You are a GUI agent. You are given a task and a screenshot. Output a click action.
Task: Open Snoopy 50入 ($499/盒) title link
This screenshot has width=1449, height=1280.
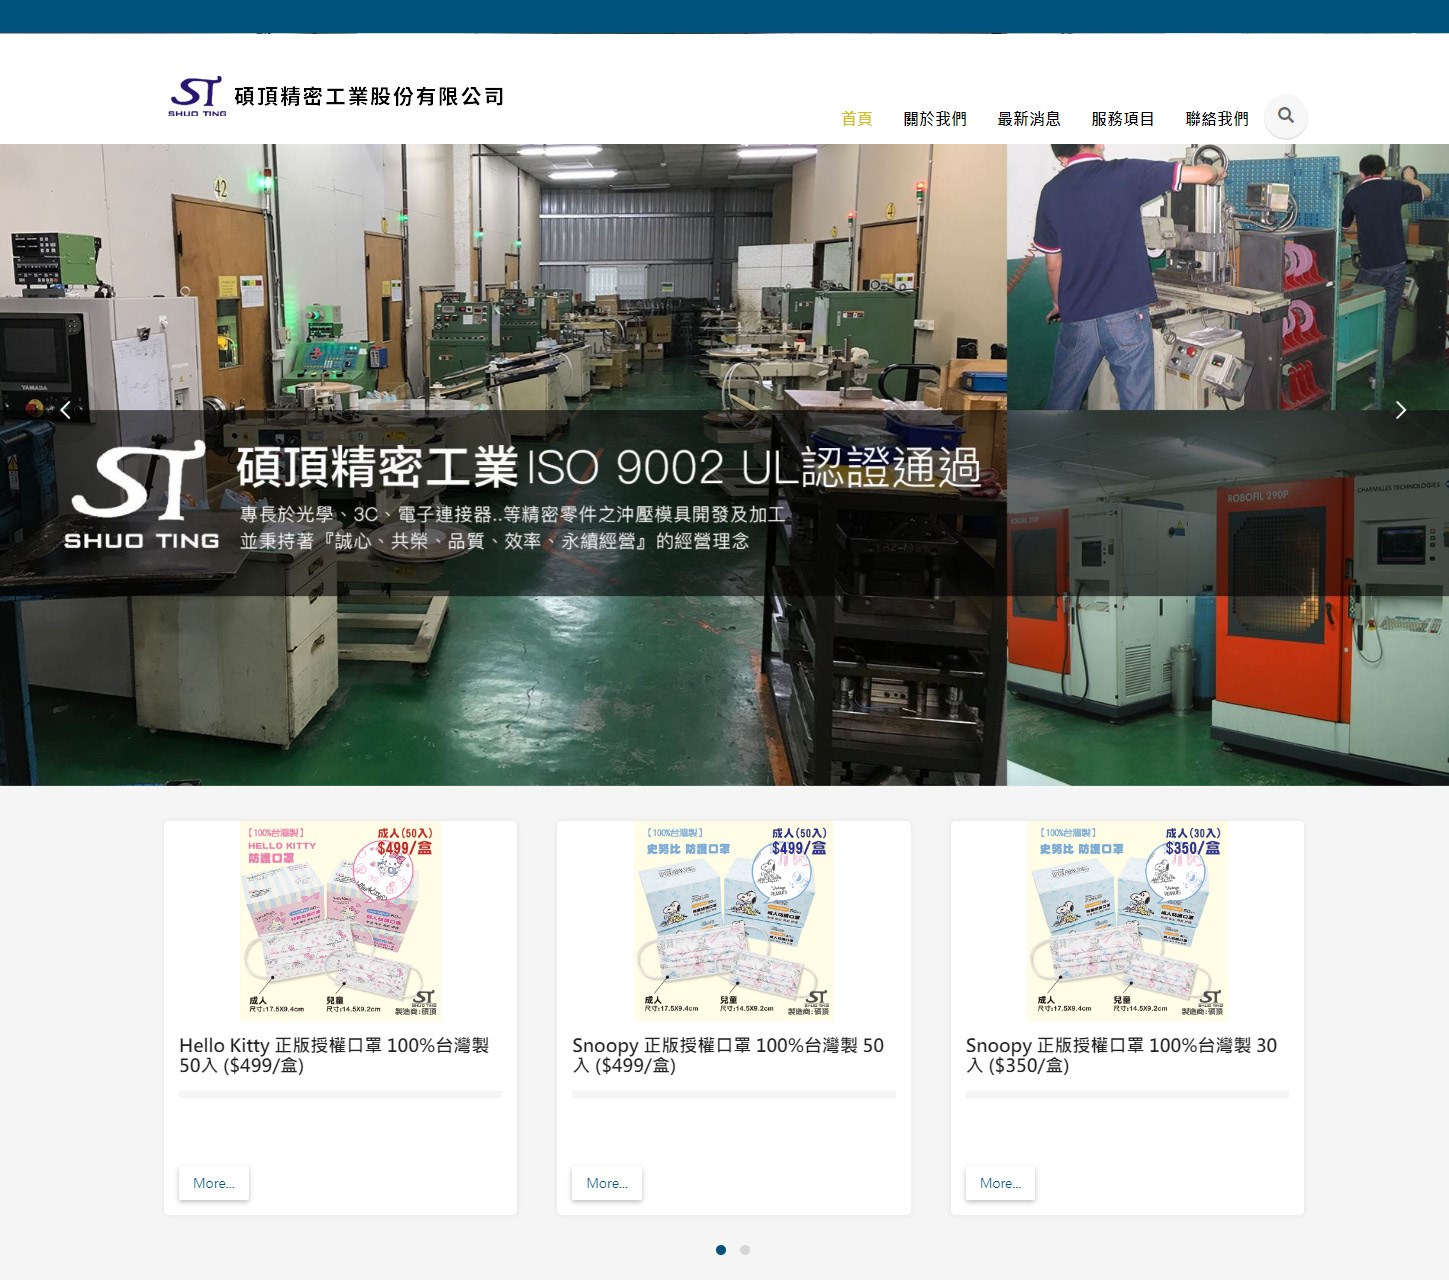[x=728, y=1055]
